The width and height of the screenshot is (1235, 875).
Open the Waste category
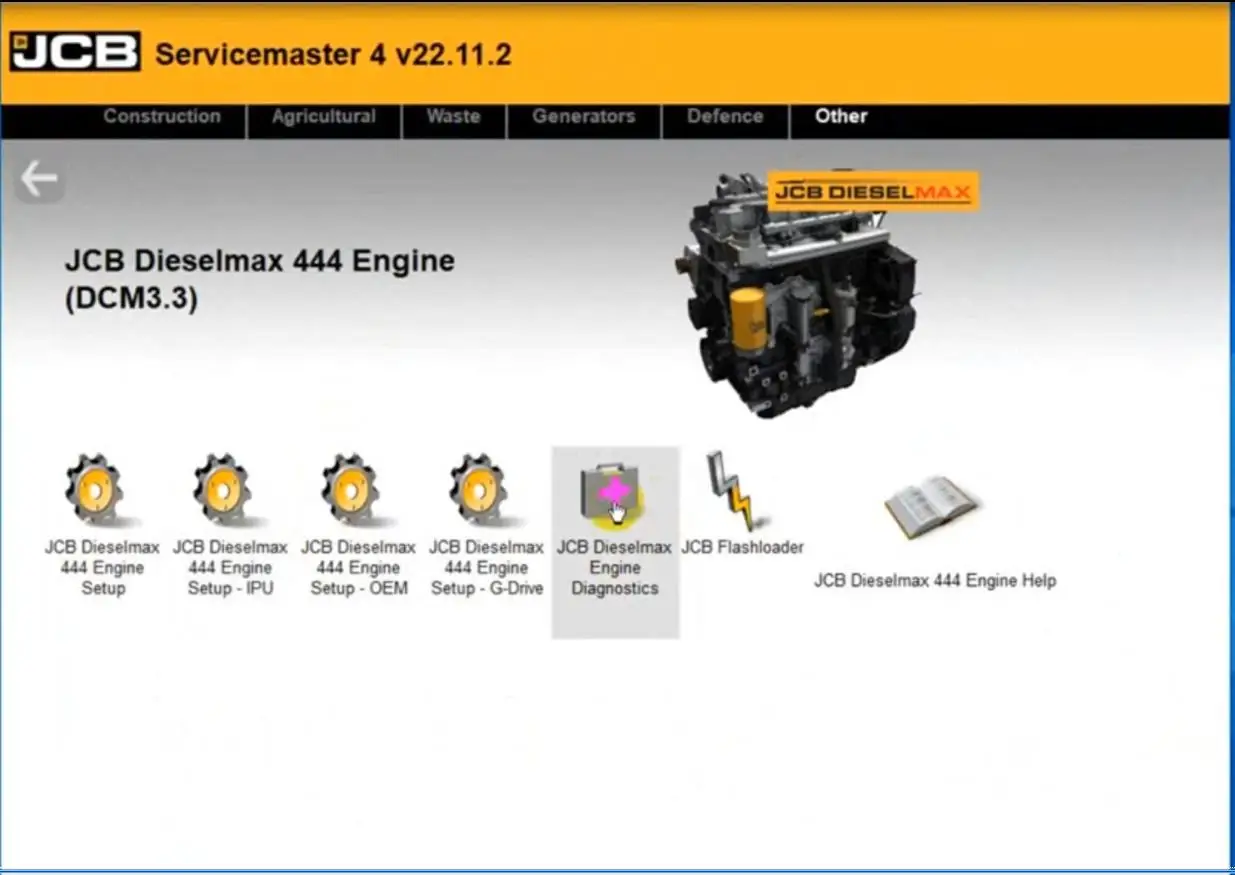click(x=453, y=117)
